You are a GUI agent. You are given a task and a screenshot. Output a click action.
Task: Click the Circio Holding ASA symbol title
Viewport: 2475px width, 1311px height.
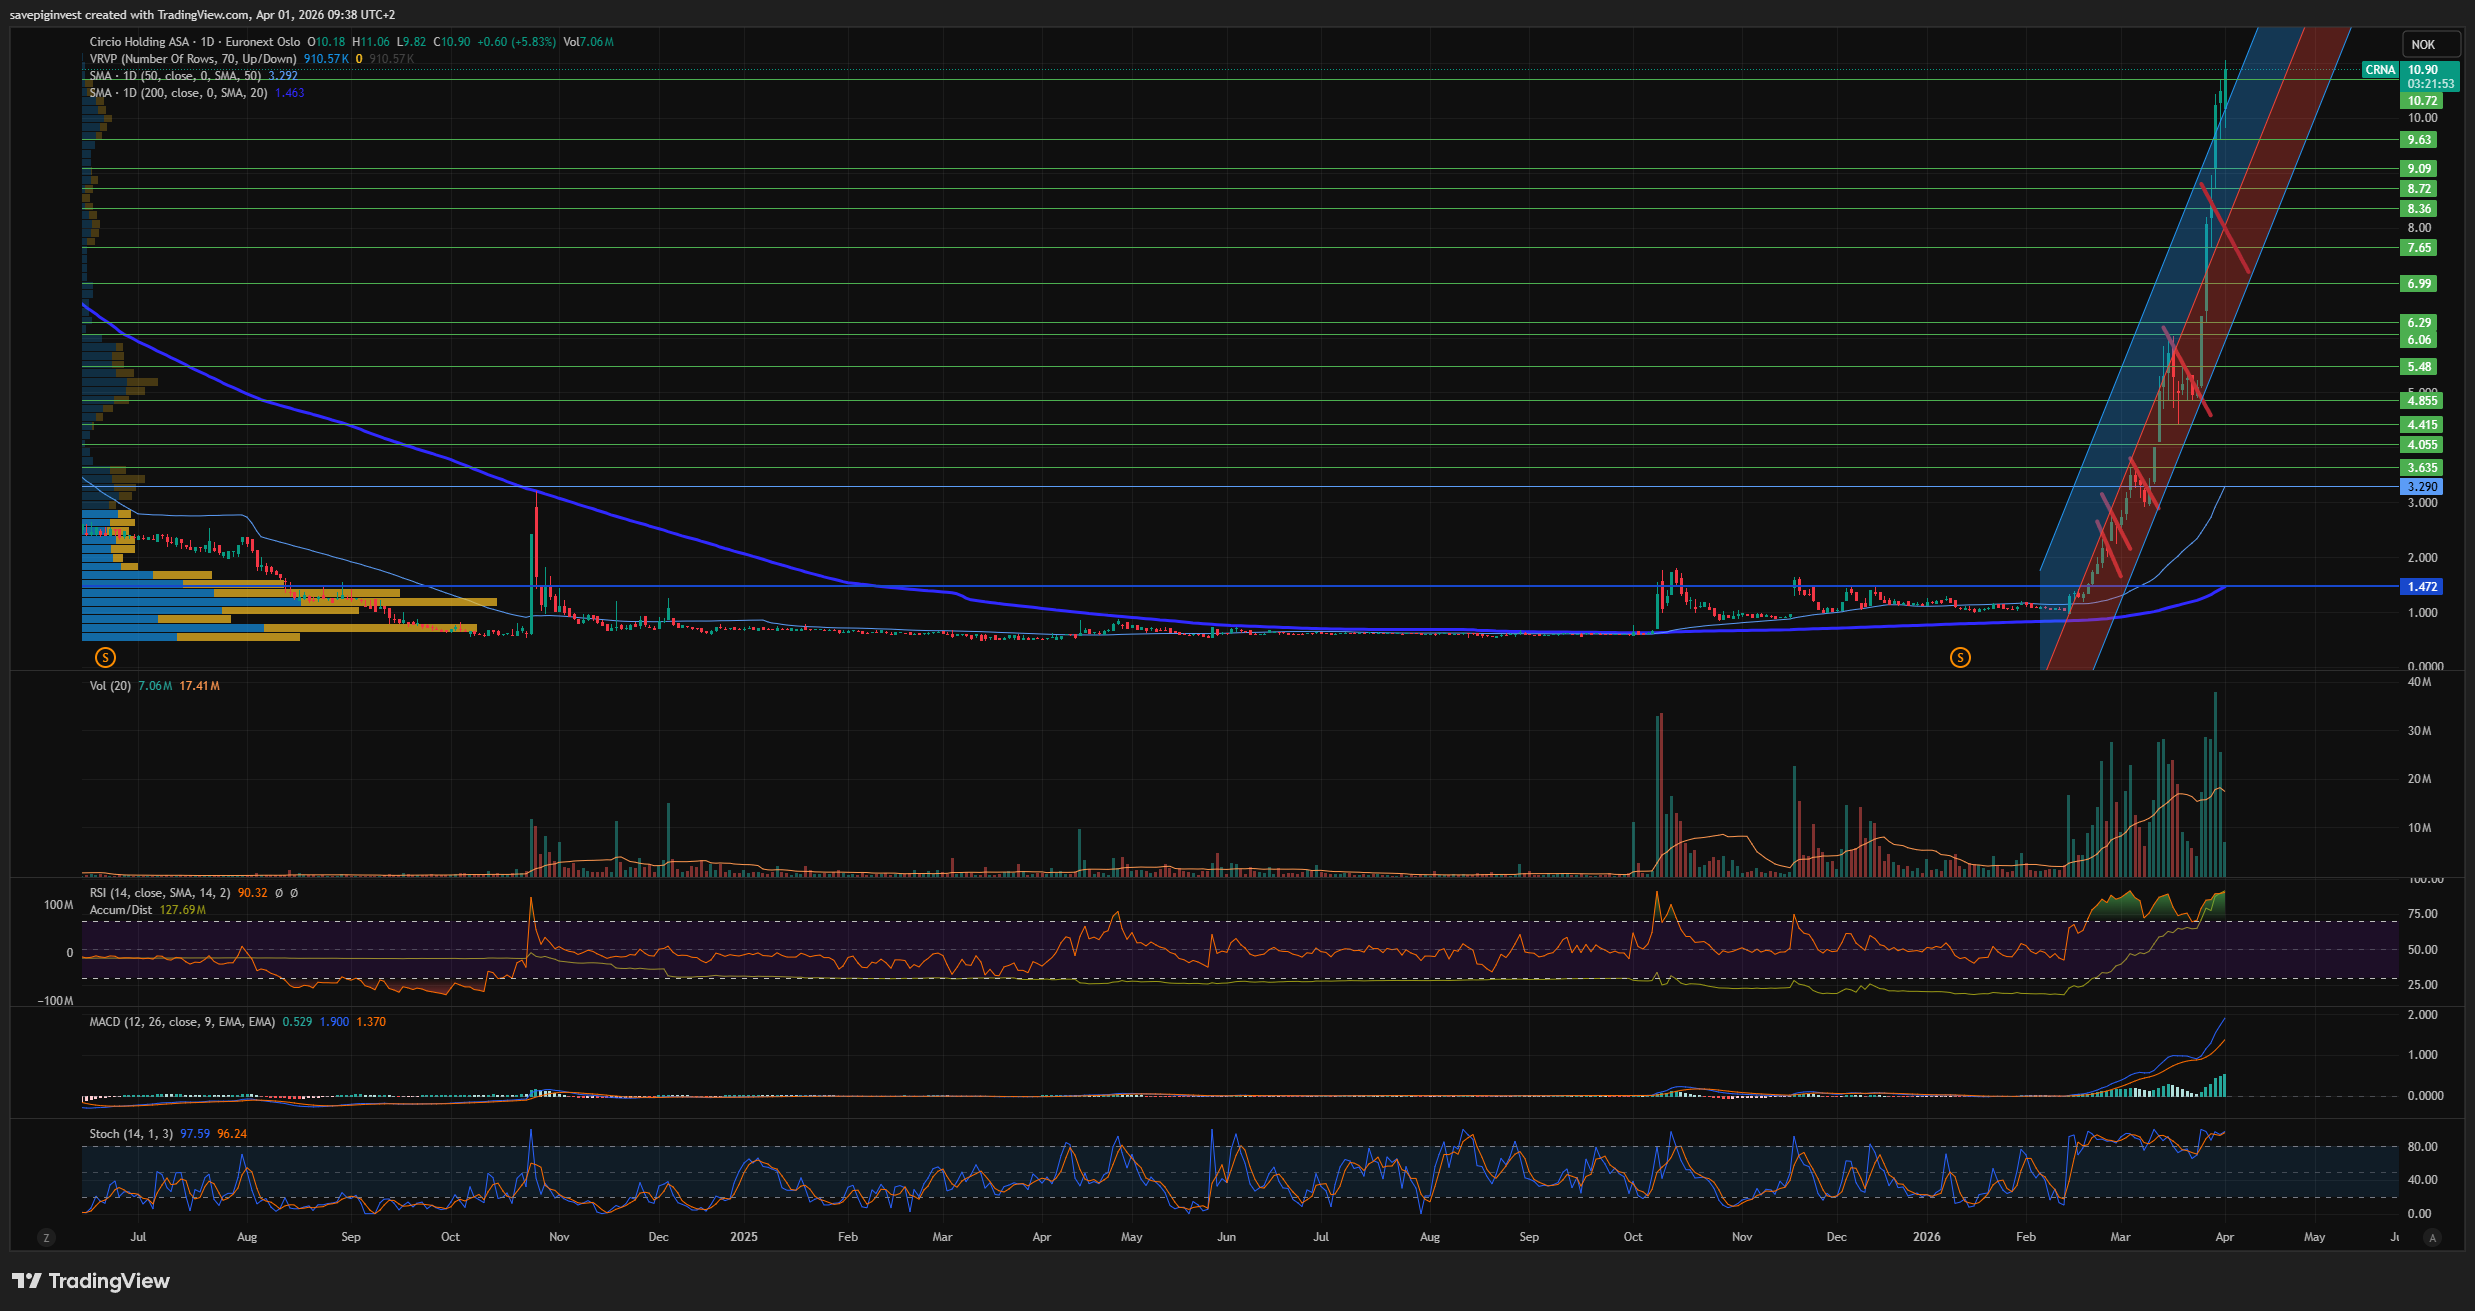tap(139, 42)
